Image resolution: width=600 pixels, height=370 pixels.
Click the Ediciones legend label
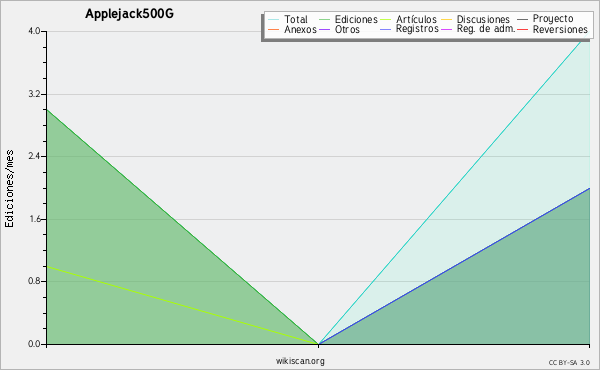point(356,19)
